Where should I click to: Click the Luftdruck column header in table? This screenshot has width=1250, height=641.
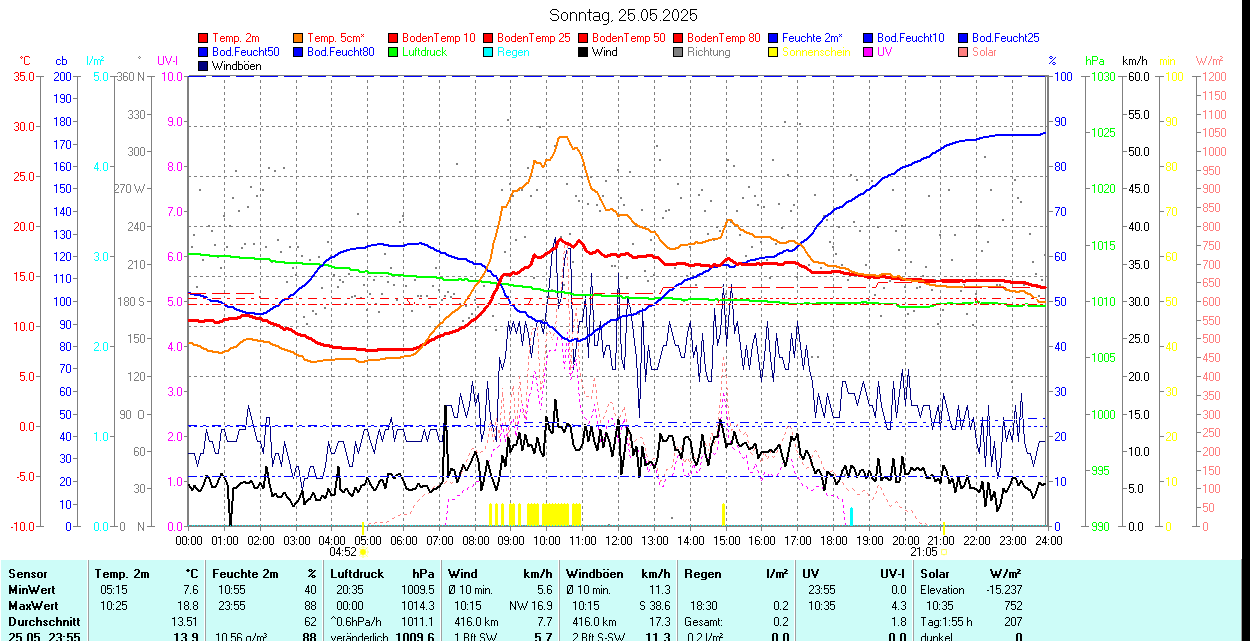pos(357,574)
